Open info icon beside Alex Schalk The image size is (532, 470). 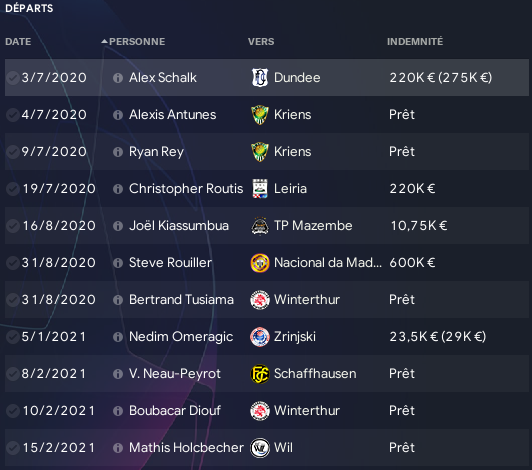click(x=118, y=78)
